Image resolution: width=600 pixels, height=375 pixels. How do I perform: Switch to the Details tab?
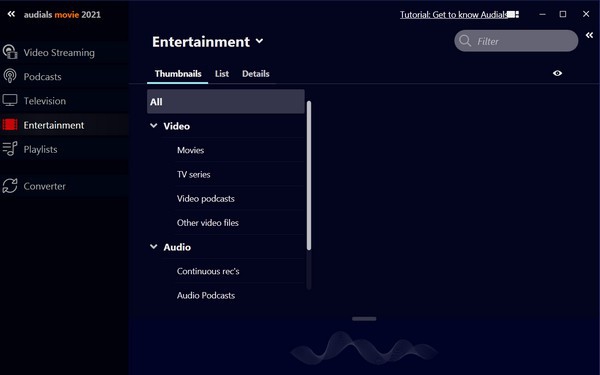(x=256, y=73)
